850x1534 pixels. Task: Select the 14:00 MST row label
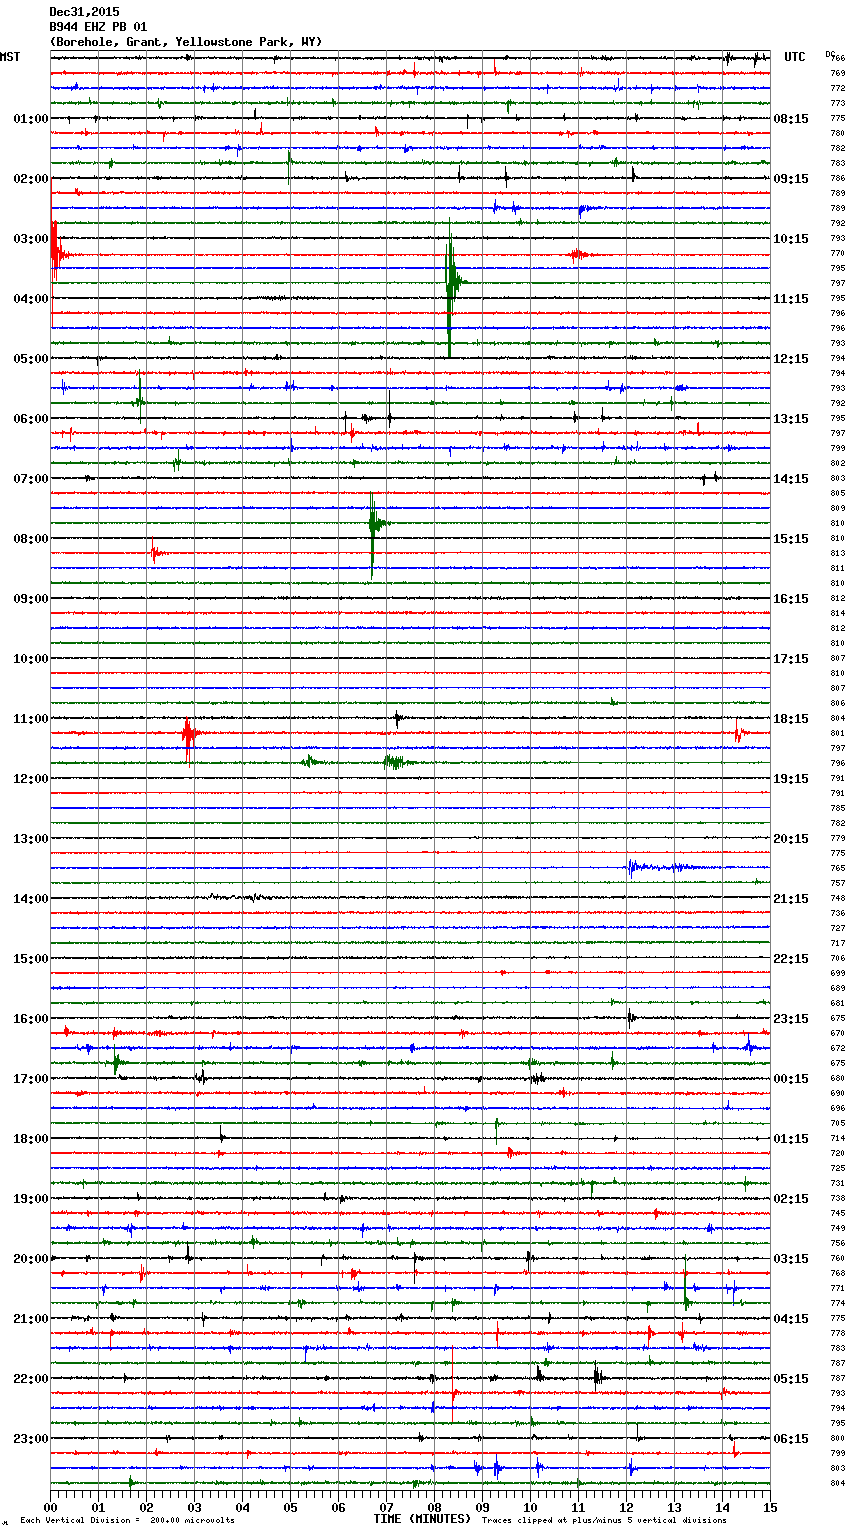click(x=31, y=899)
